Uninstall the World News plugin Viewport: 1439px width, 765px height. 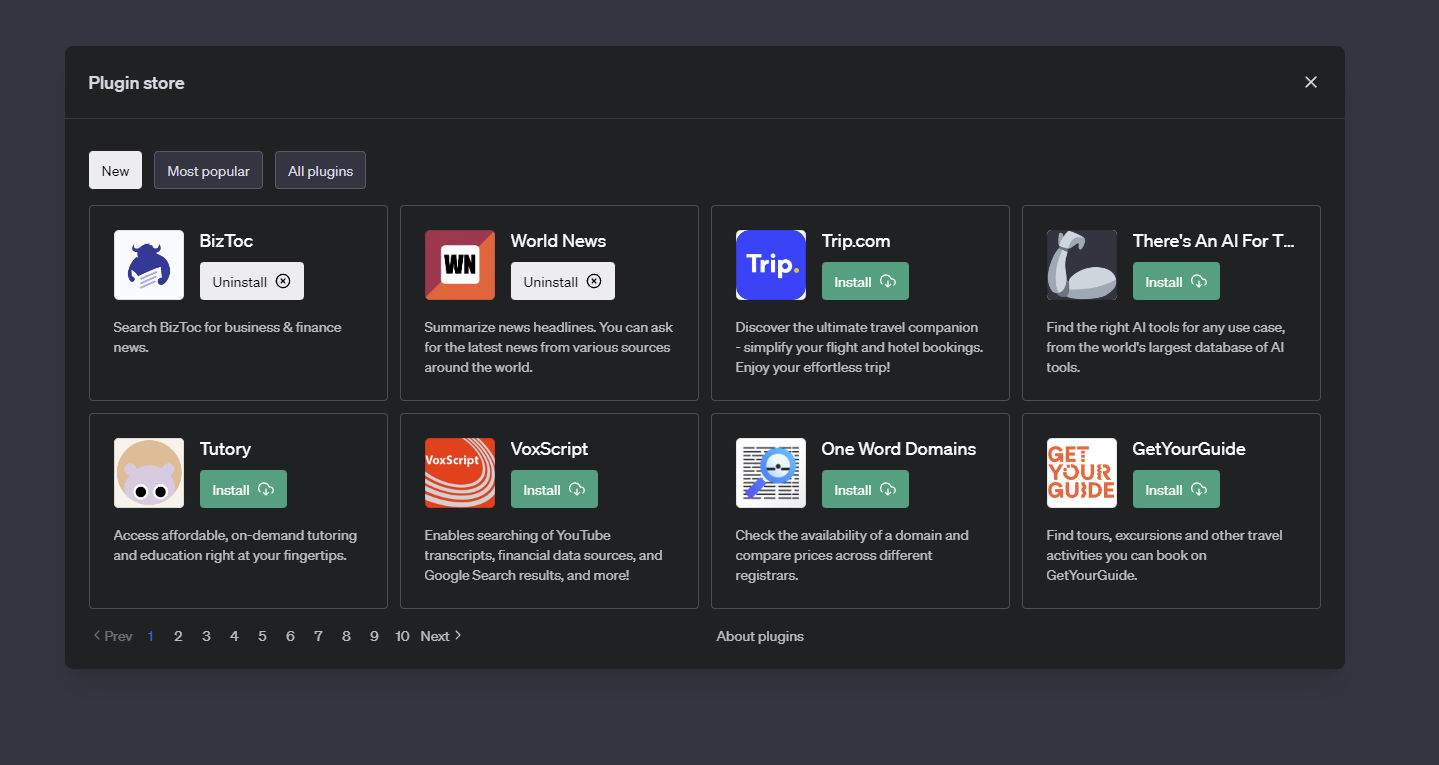click(x=562, y=281)
